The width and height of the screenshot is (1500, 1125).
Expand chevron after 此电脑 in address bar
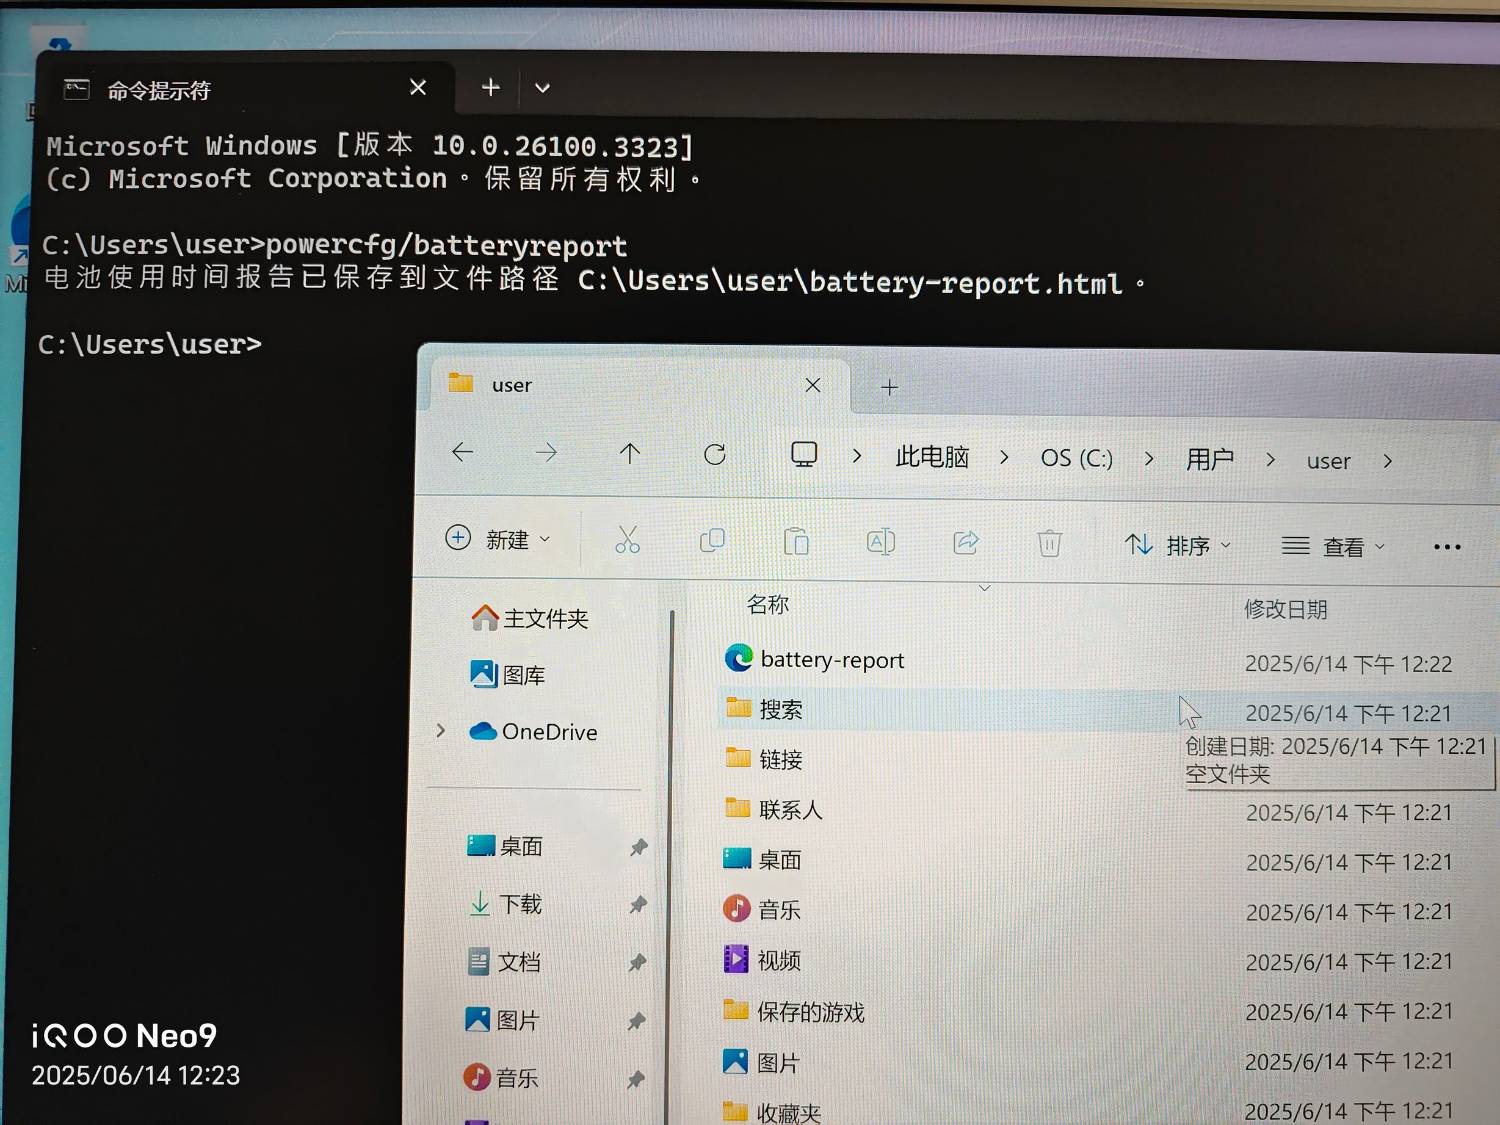click(1004, 458)
